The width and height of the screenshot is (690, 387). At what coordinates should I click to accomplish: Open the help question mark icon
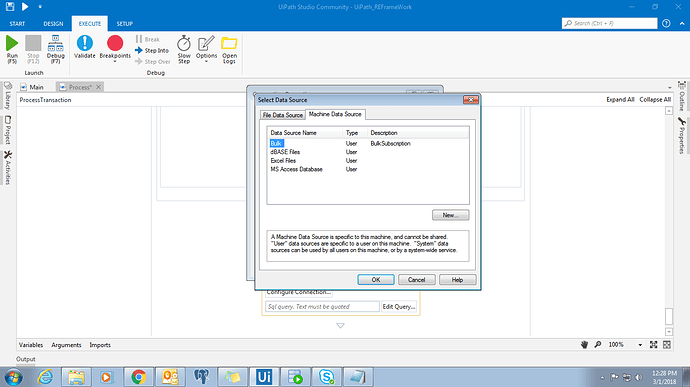(666, 23)
